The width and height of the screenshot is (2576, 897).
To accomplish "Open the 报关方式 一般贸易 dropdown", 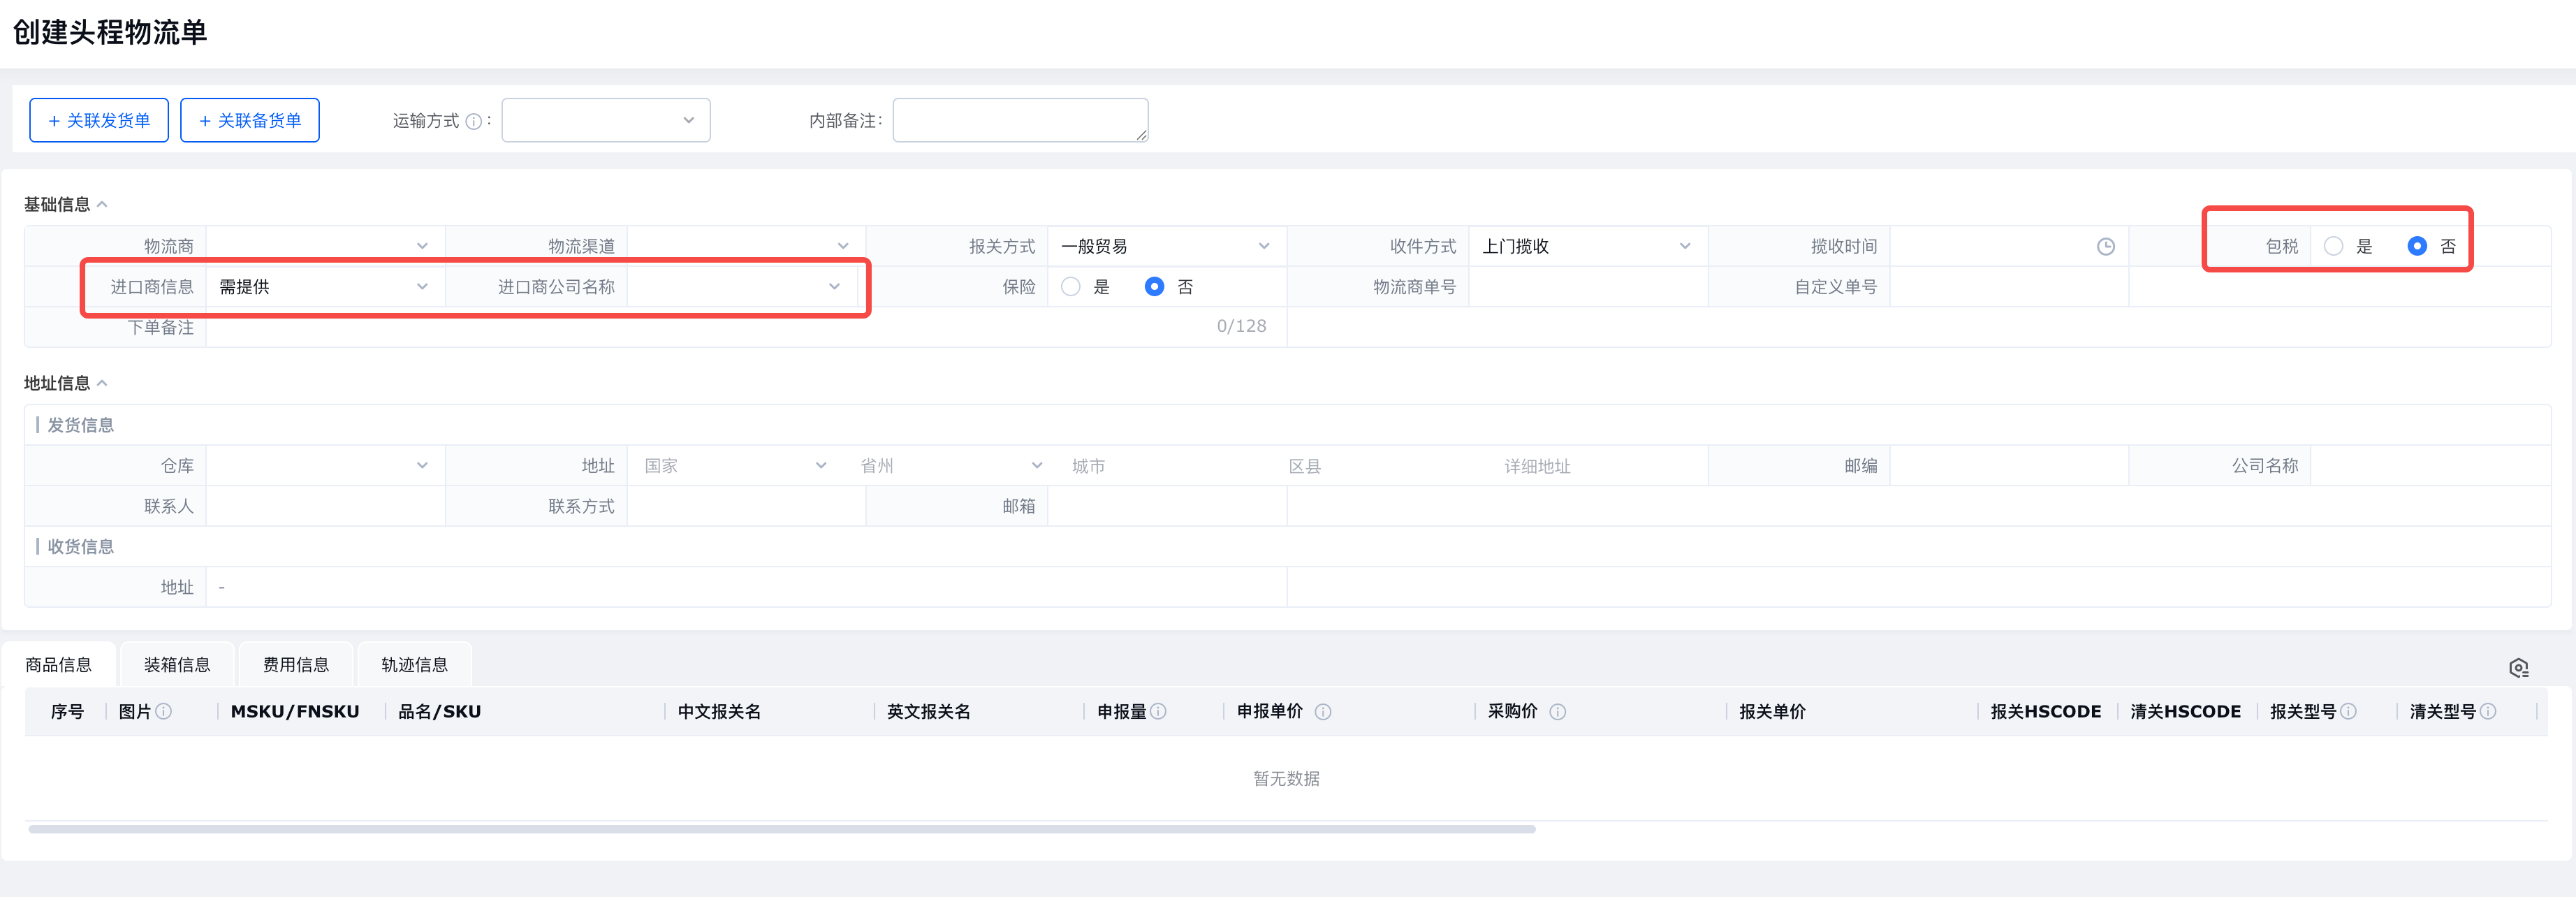I will point(1166,246).
